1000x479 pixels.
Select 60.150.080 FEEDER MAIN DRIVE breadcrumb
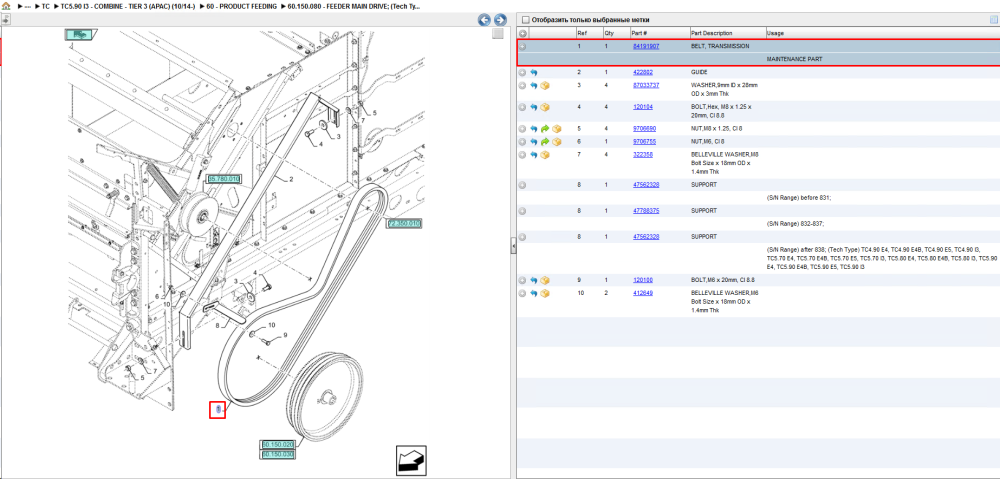click(x=355, y=5)
